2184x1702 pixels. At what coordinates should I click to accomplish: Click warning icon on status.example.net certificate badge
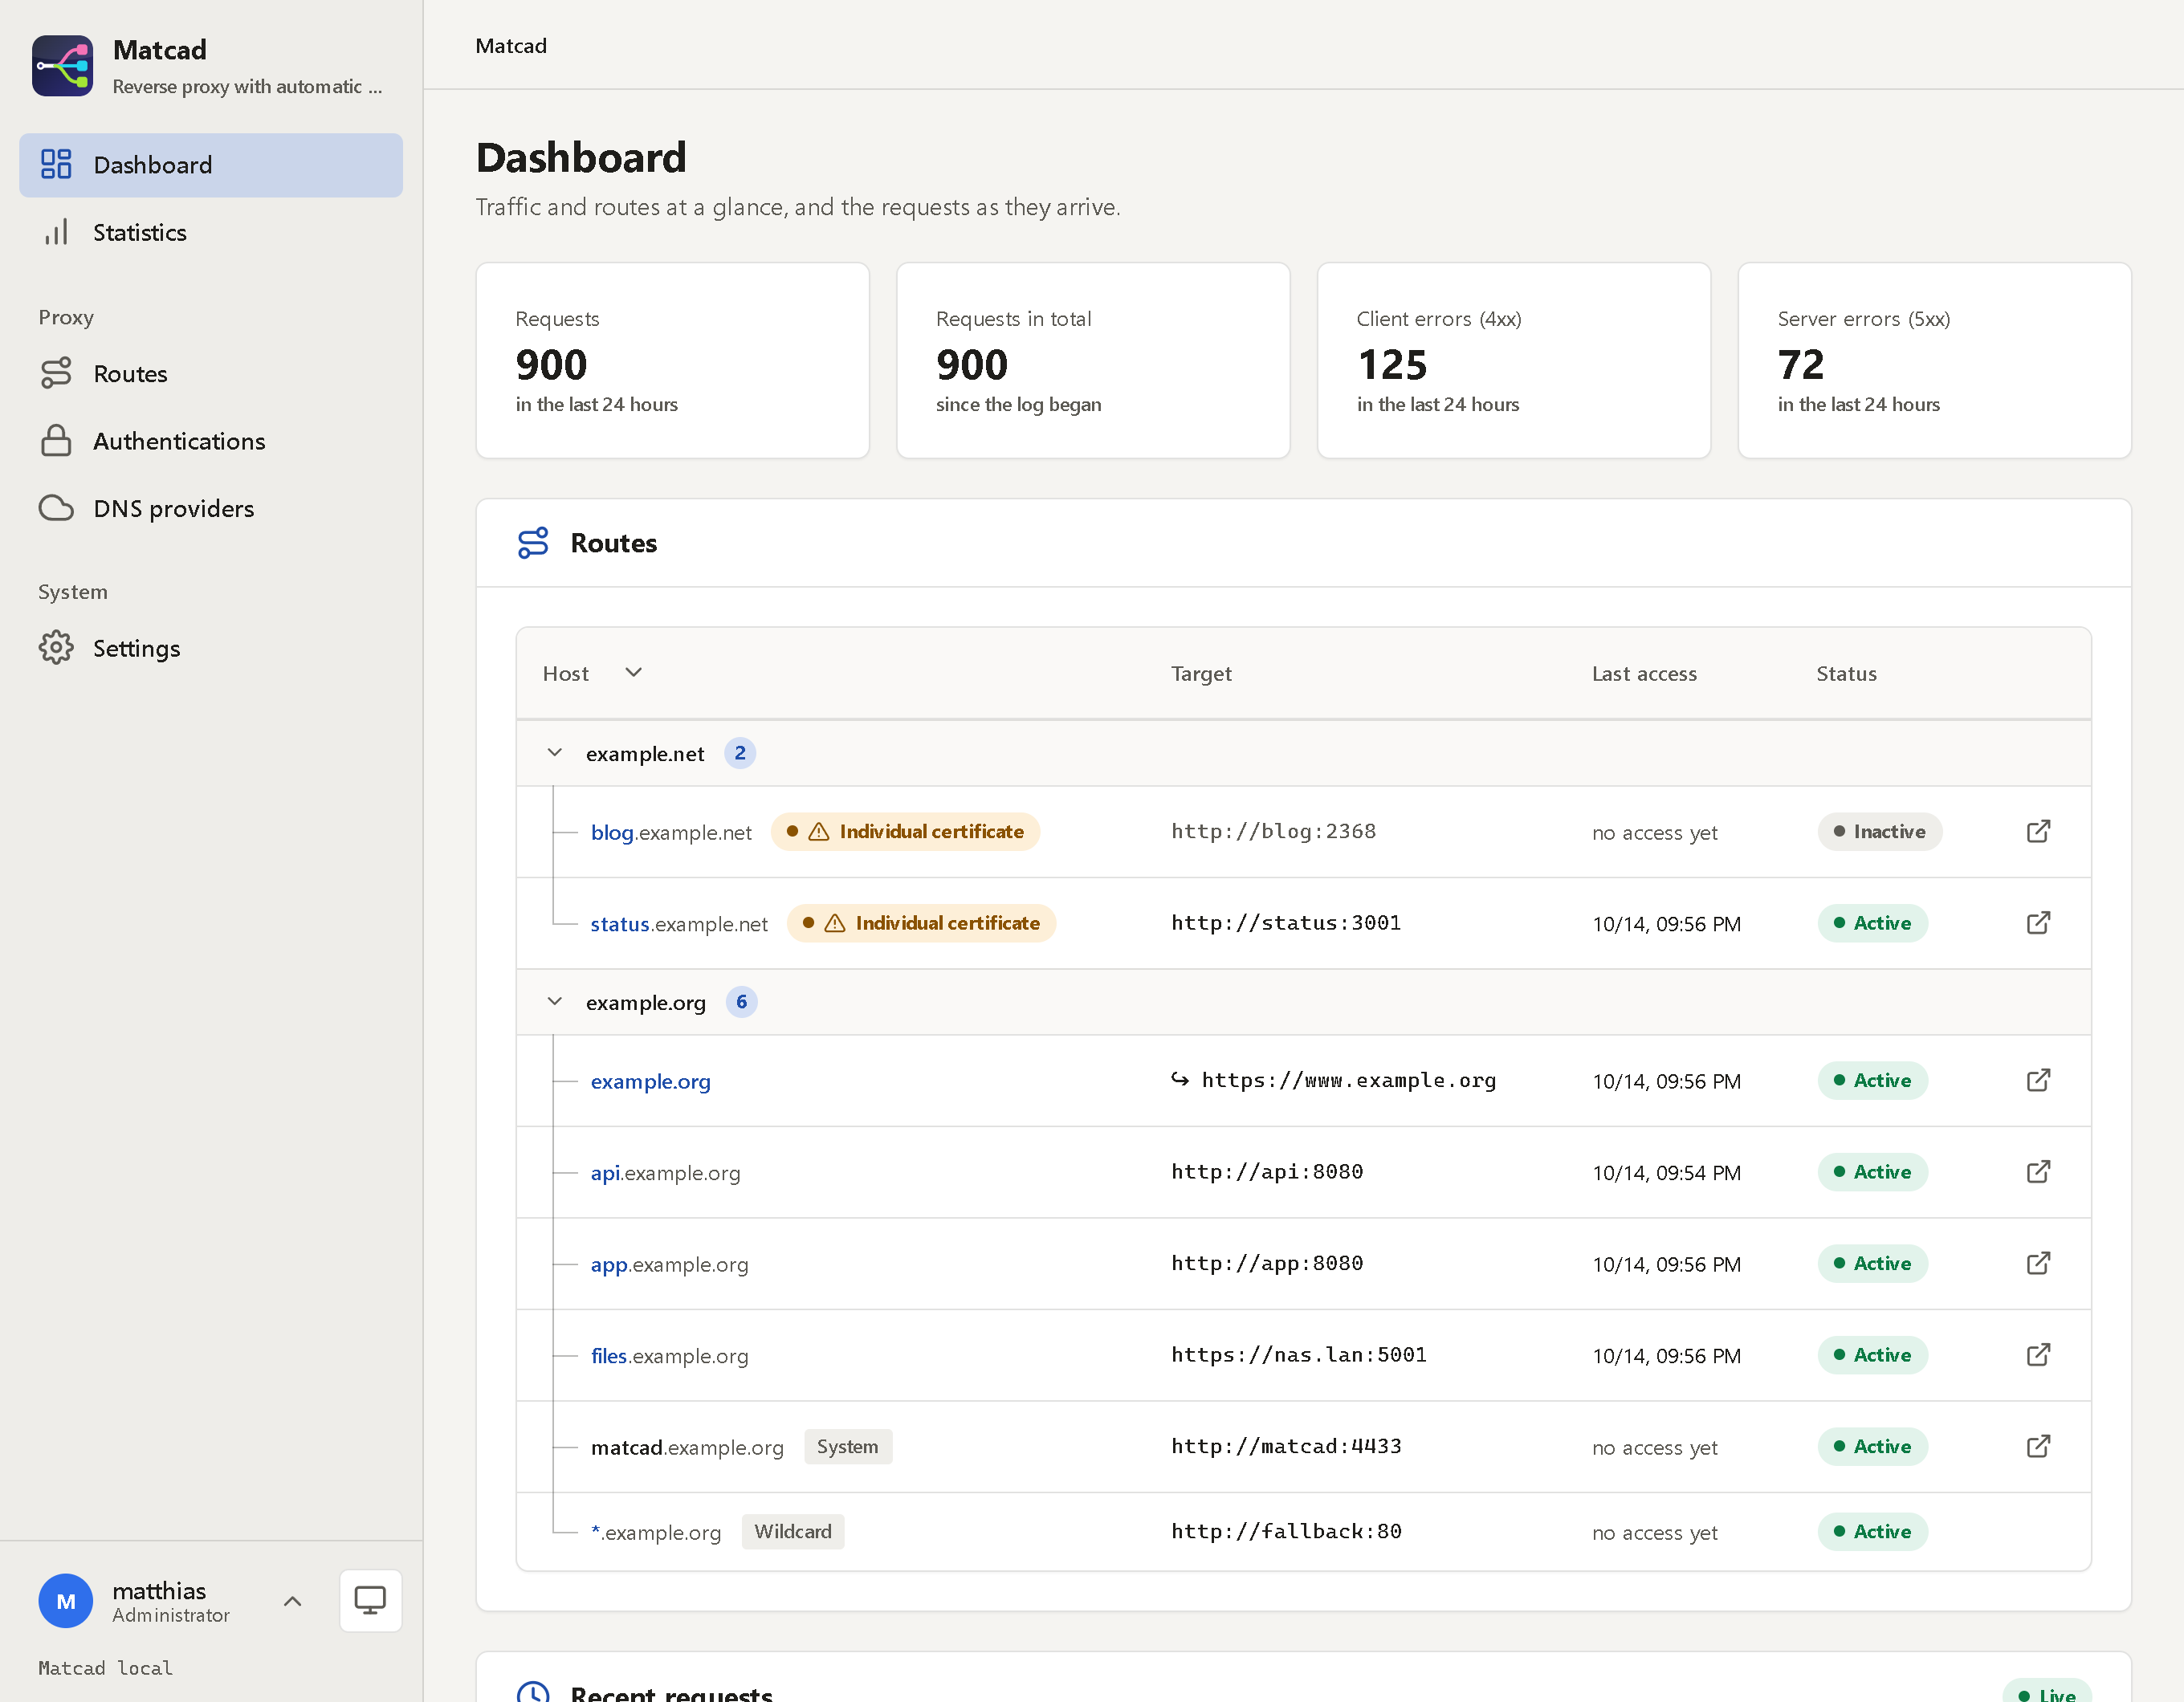tap(835, 923)
